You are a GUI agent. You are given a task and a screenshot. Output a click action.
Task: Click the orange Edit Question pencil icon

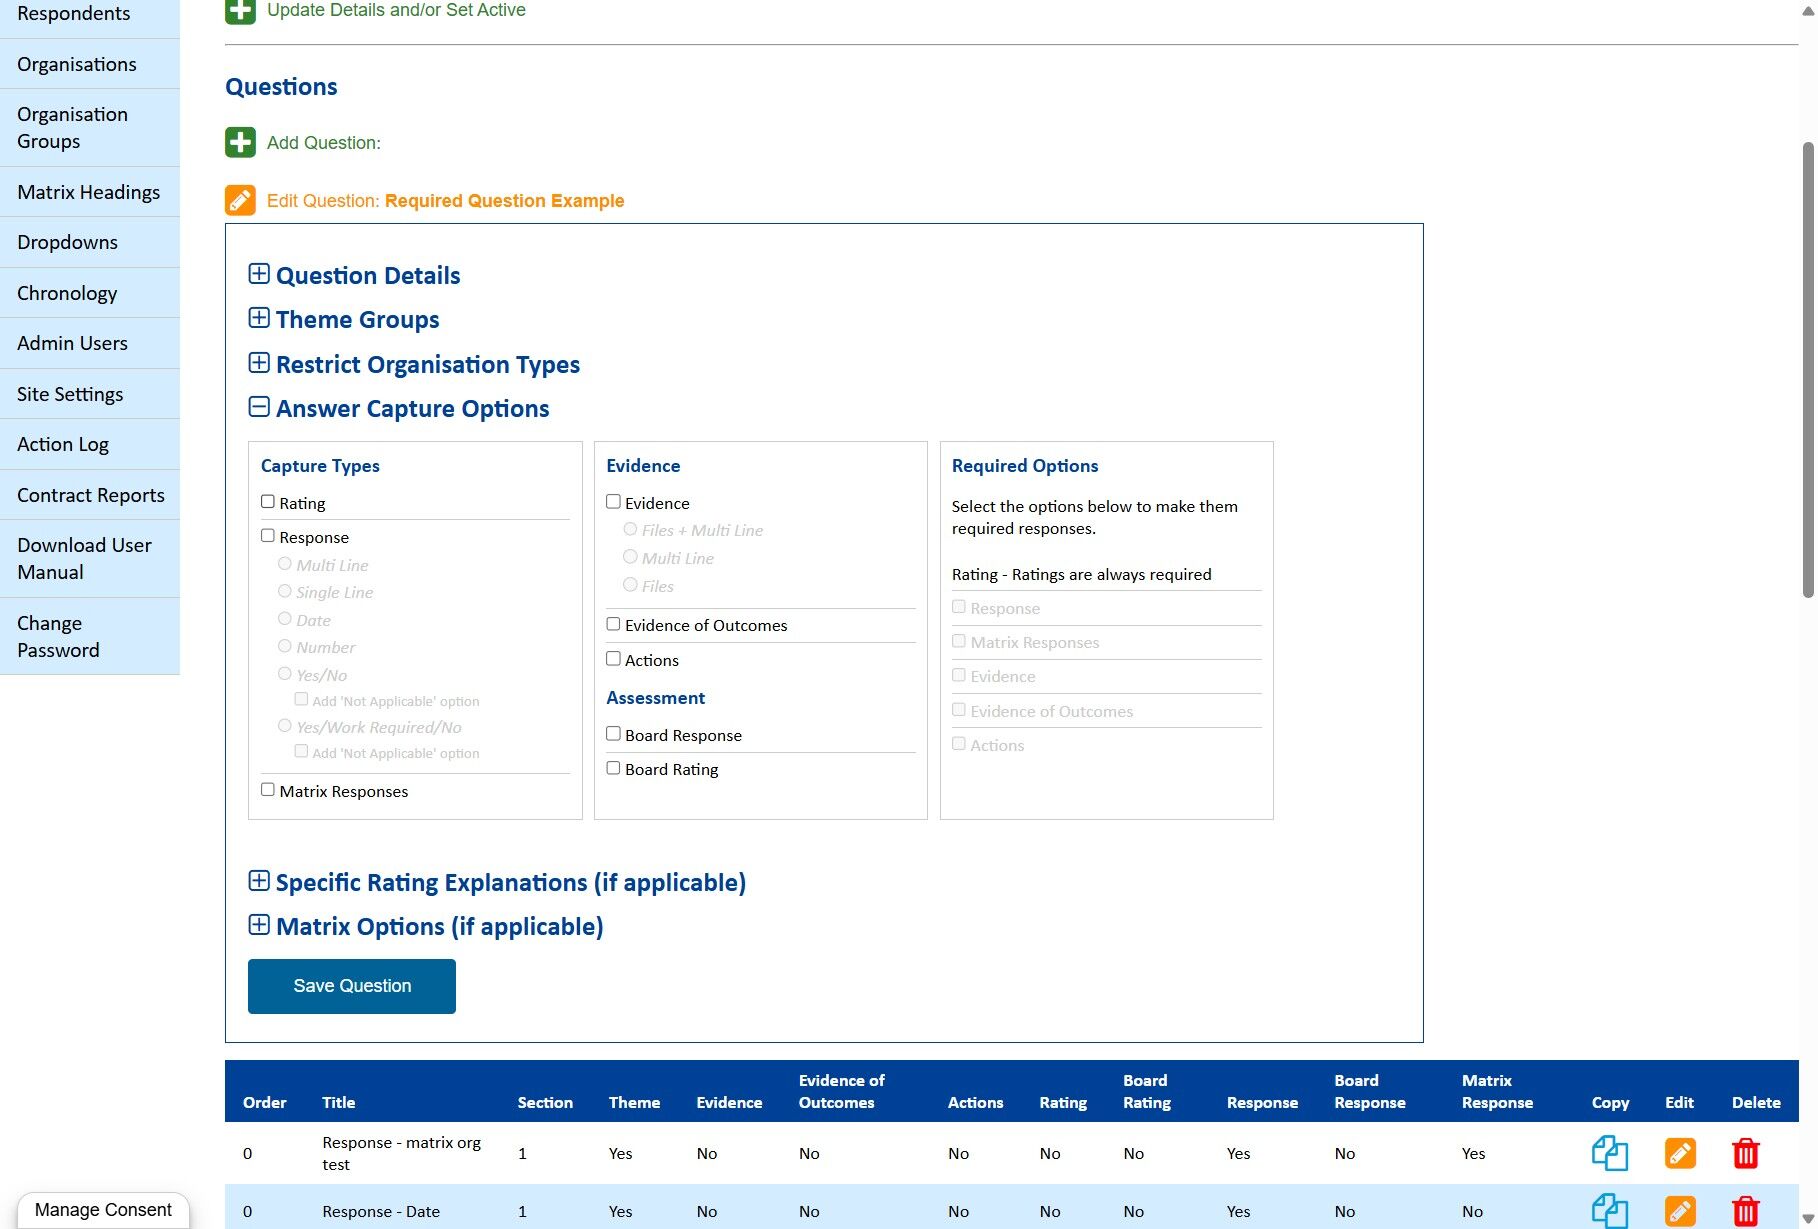click(x=240, y=200)
